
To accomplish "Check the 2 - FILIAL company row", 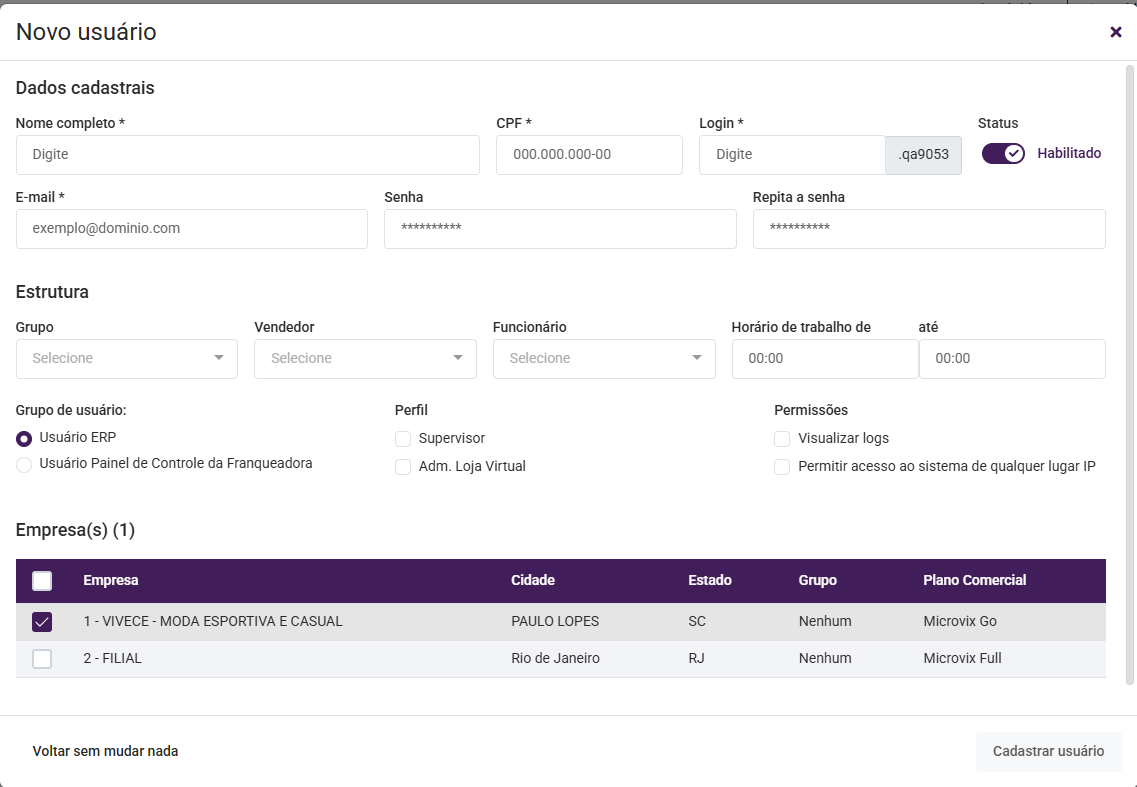I will tap(42, 659).
